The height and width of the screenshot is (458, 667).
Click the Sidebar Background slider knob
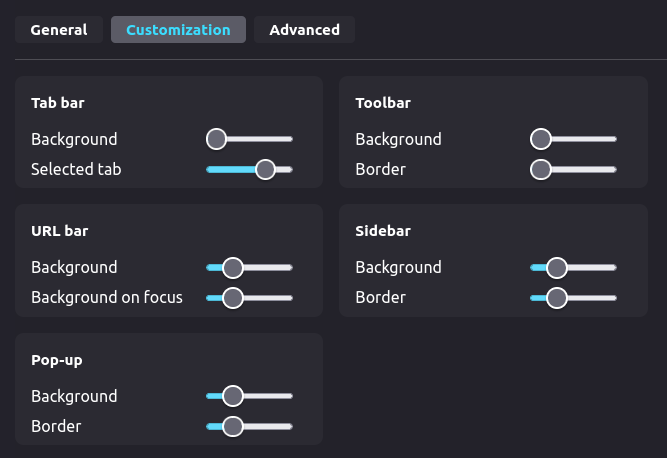coord(557,267)
